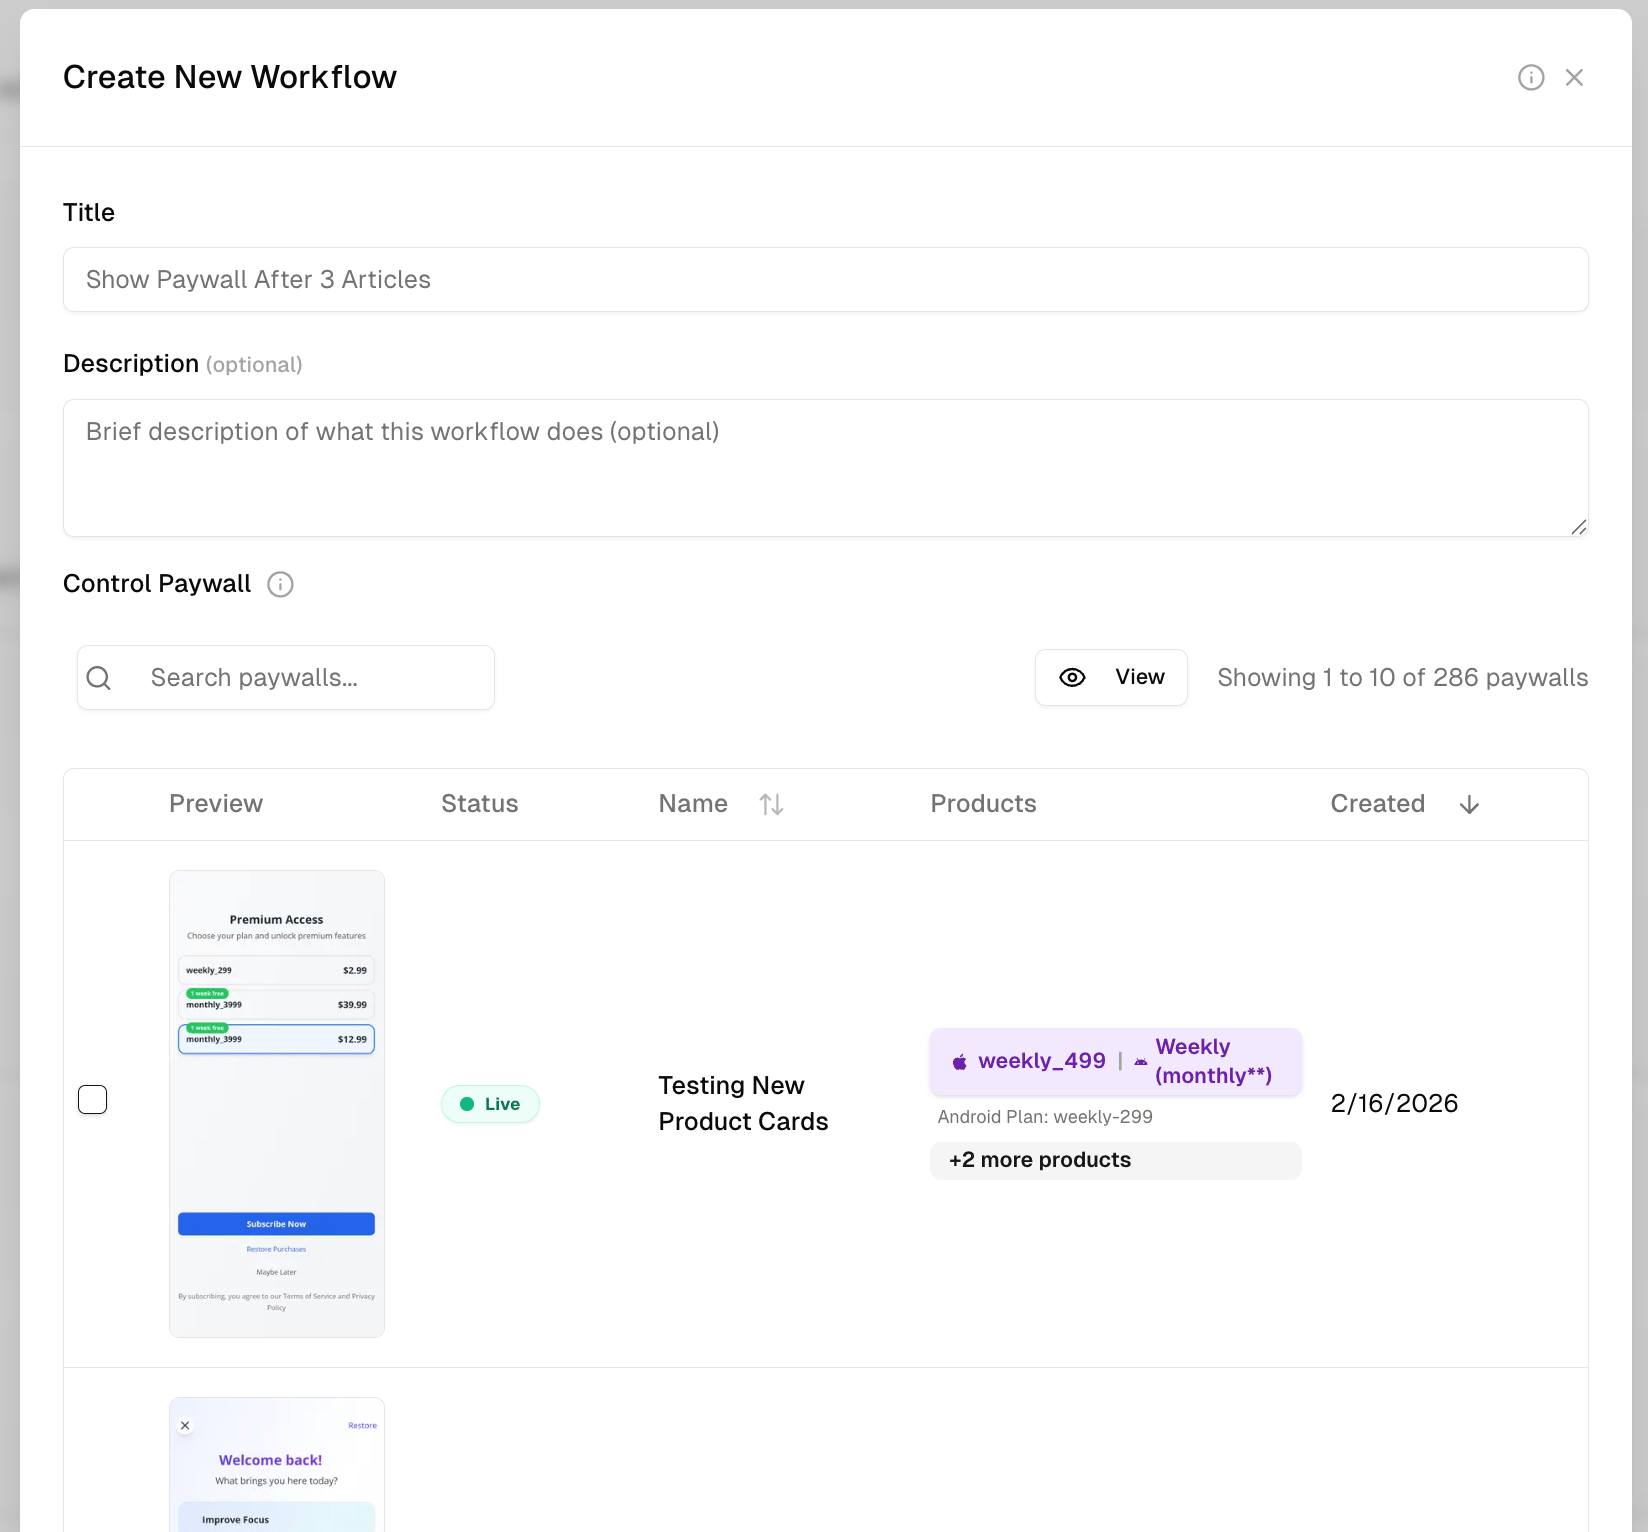This screenshot has width=1648, height=1532.
Task: Click the Testing New Product Cards name
Action: point(743,1104)
